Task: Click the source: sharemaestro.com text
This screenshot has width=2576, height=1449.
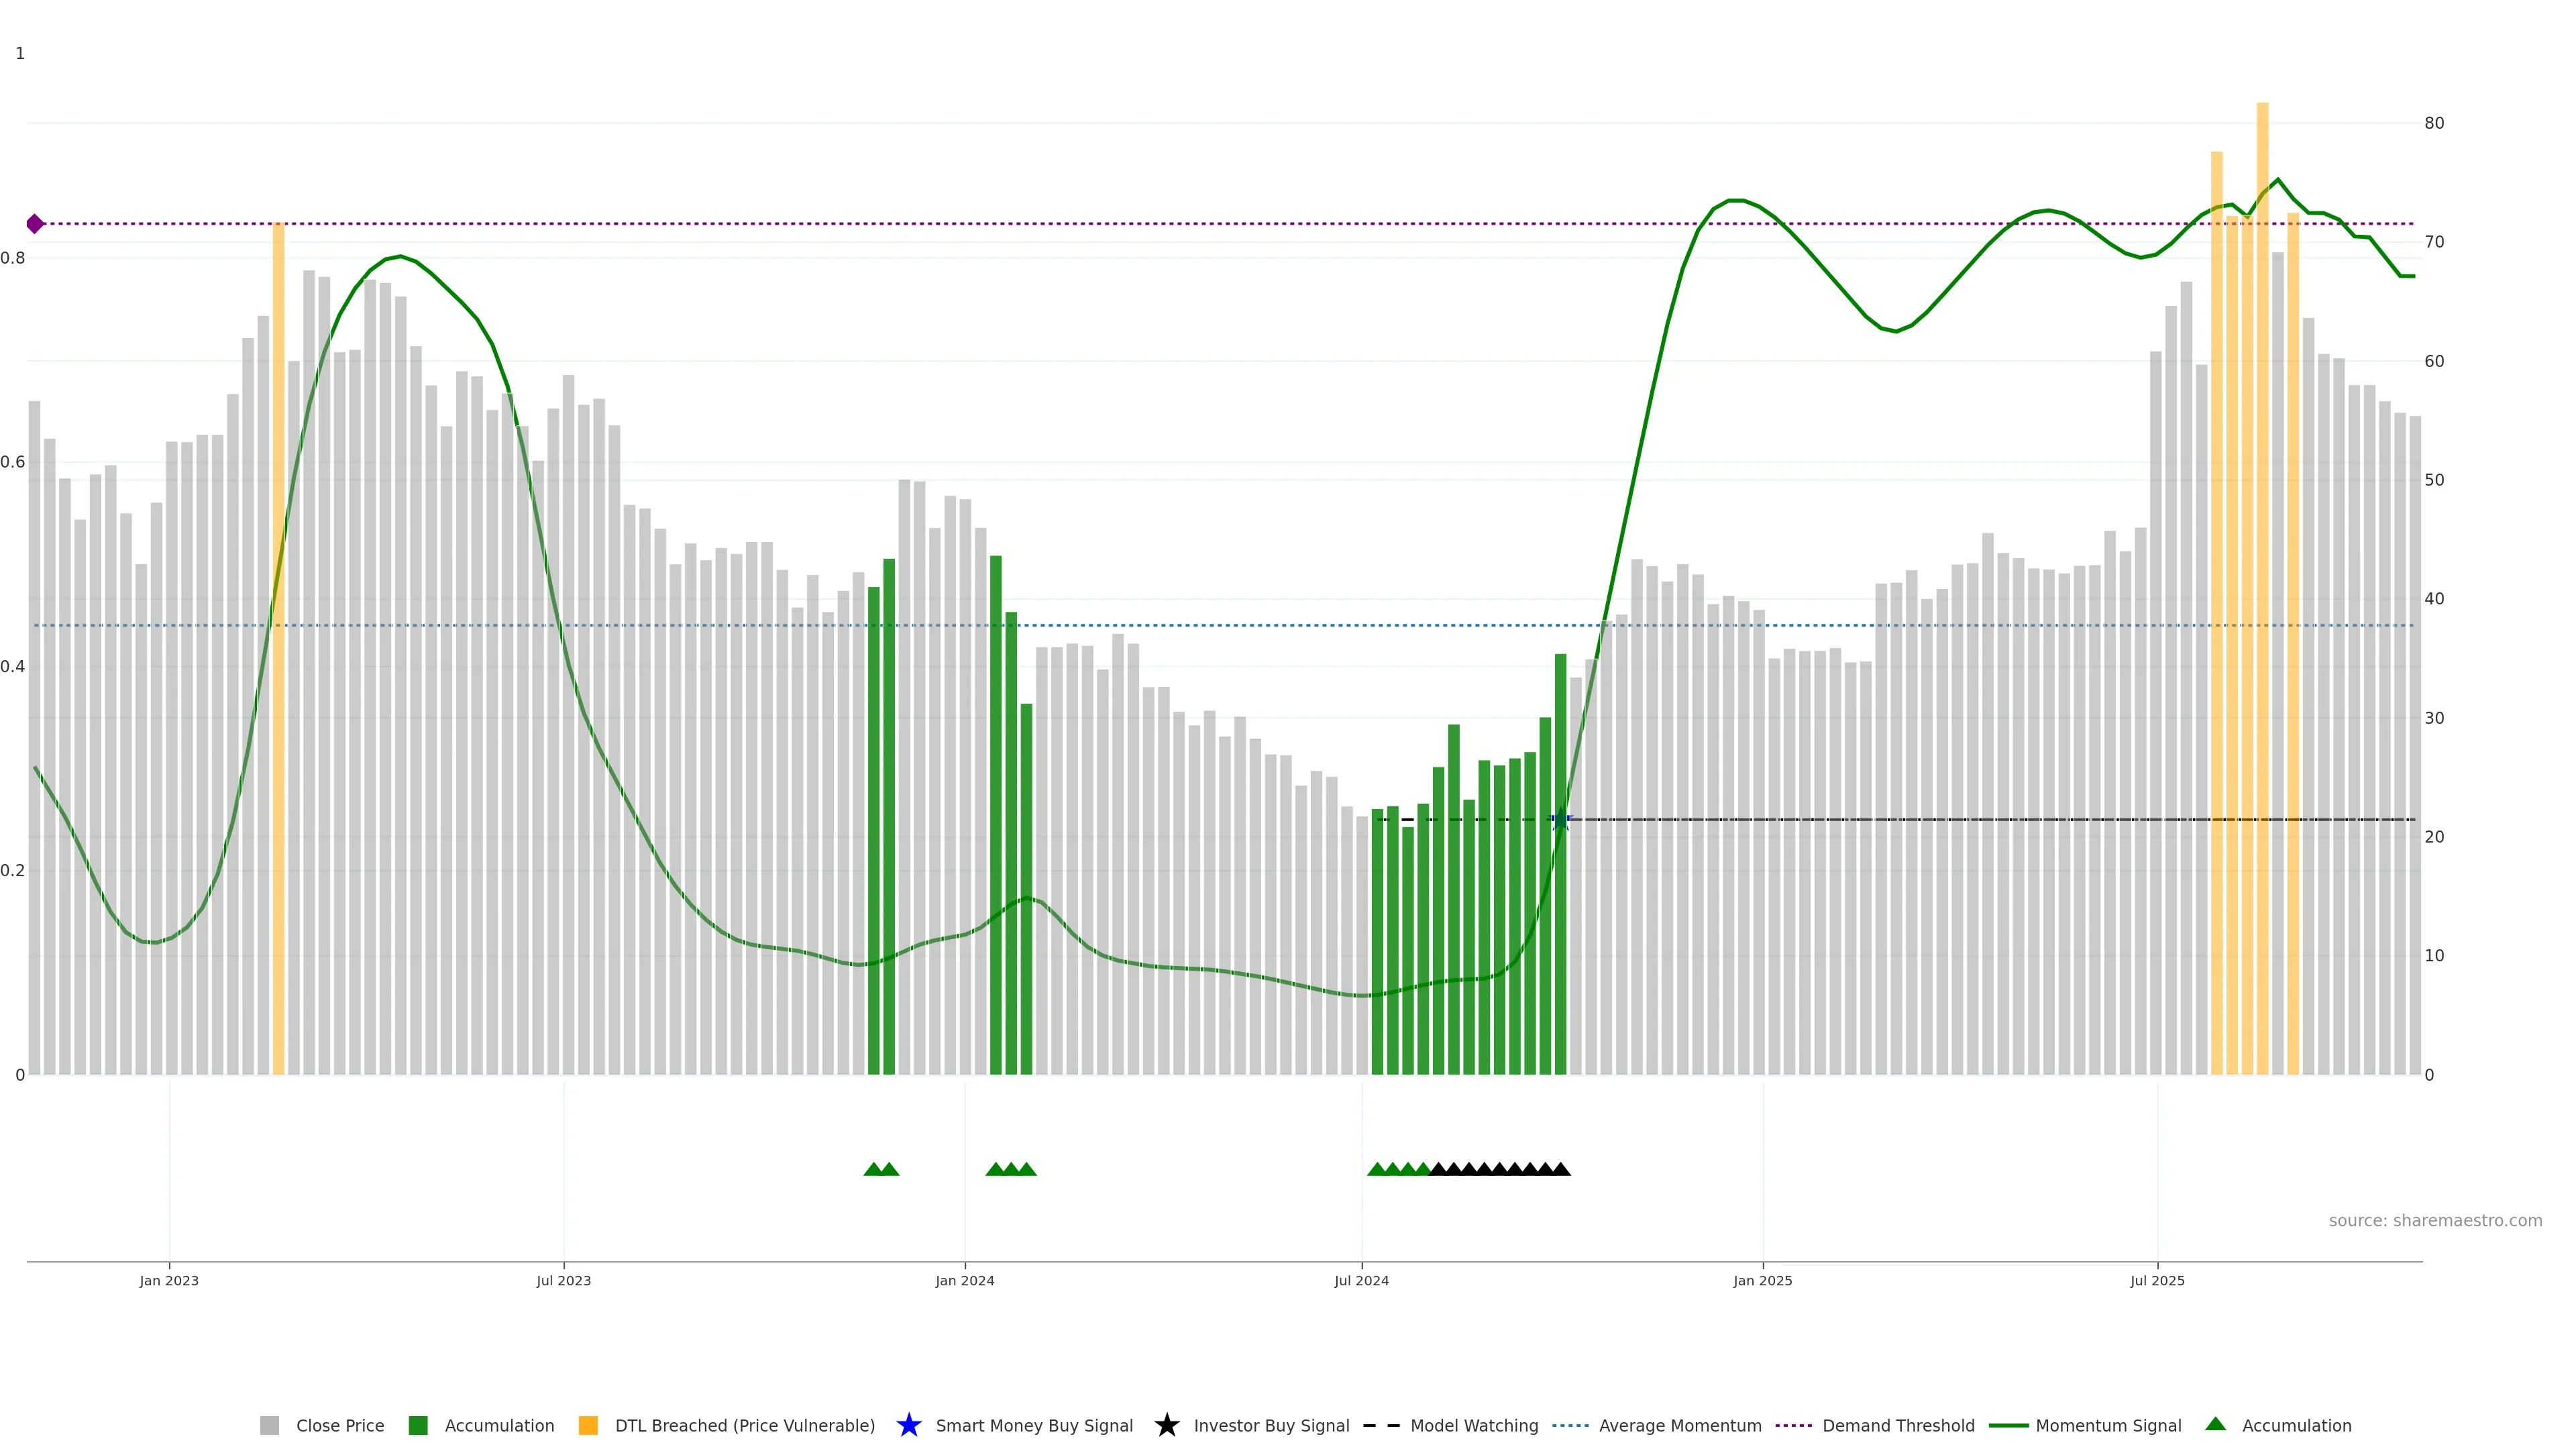Action: pos(2435,1220)
